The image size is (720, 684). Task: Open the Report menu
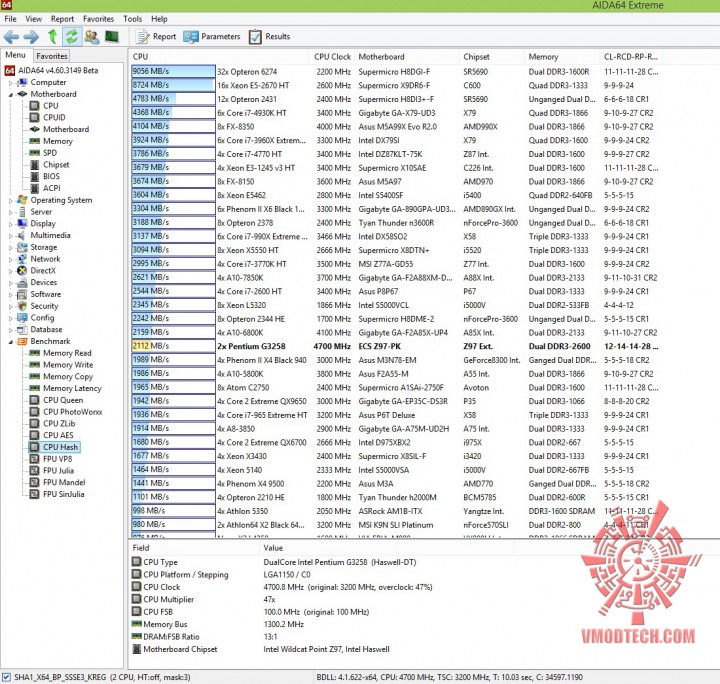tap(62, 19)
